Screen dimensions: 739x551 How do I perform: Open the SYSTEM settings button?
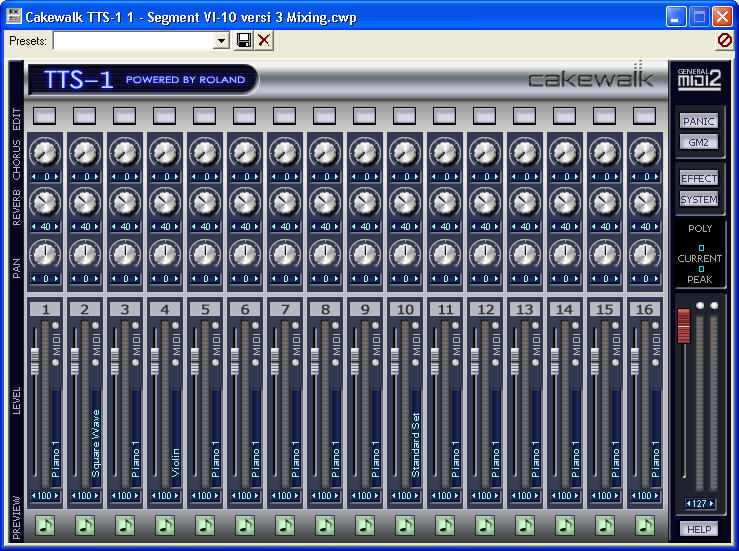(x=698, y=199)
